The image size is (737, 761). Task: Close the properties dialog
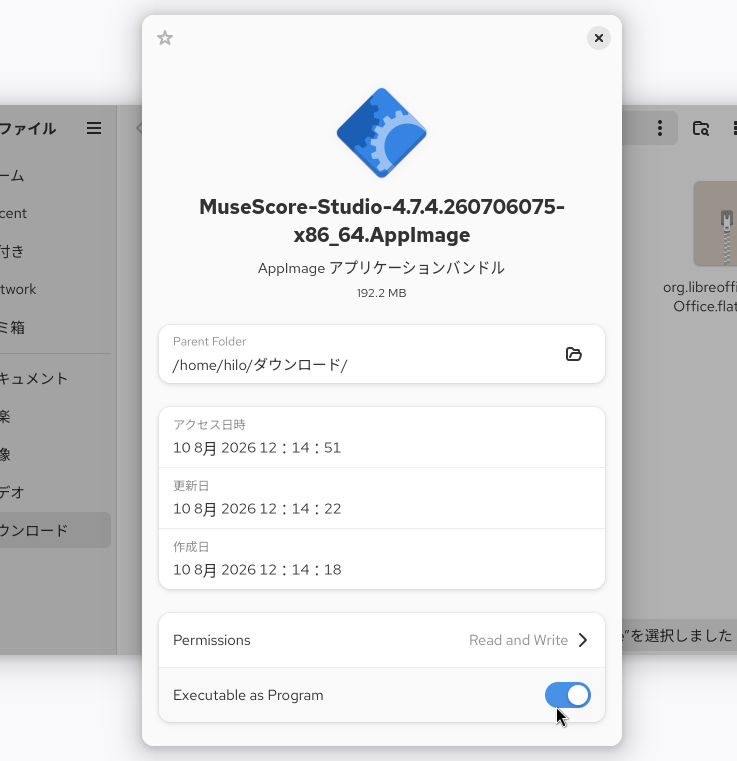click(599, 38)
